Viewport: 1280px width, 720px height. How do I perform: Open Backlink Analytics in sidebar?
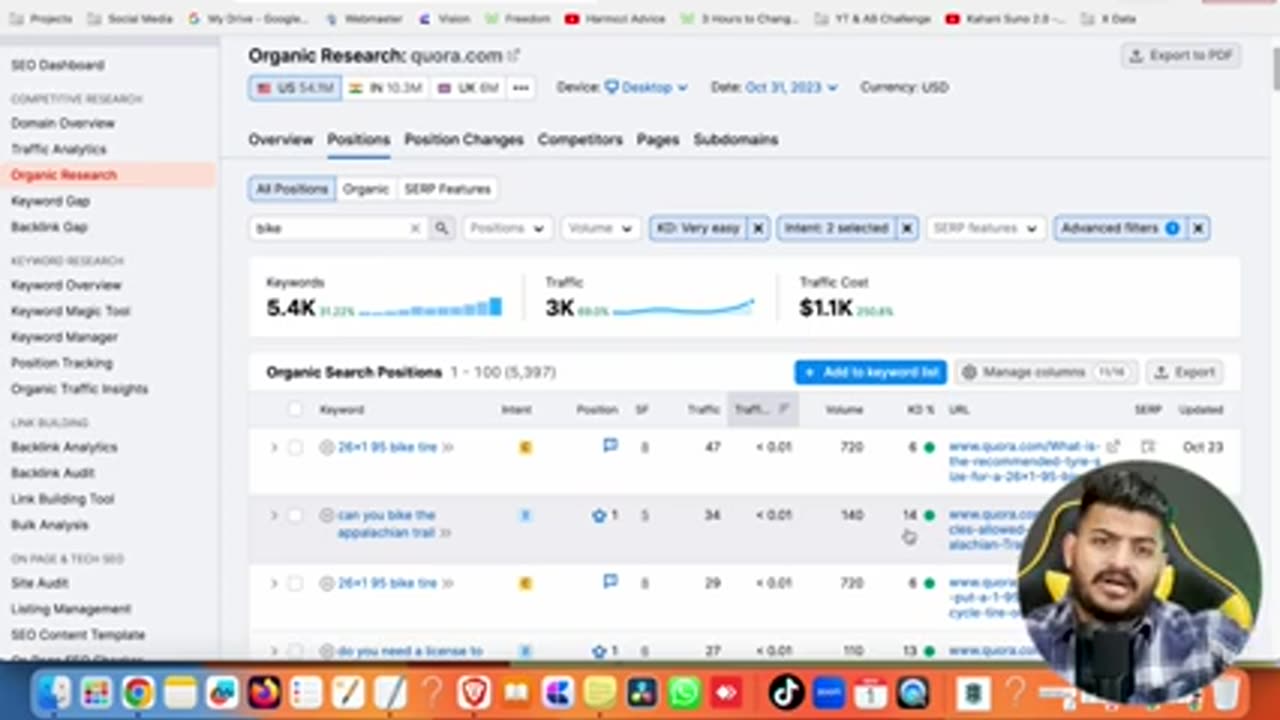click(64, 447)
